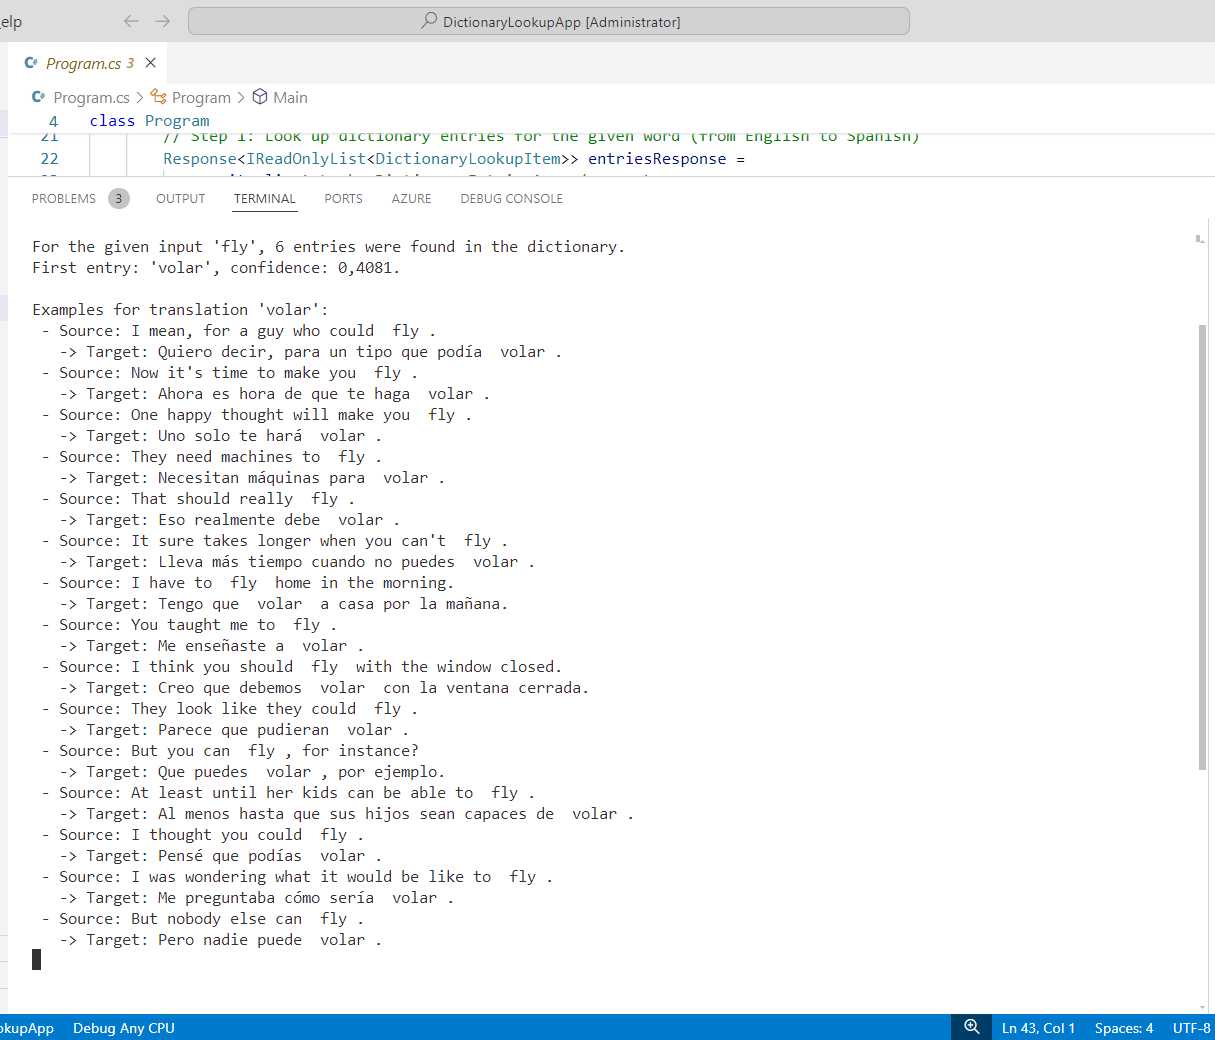Screen dimensions: 1215x1040
Task: Click Ln 43, Col 1 to go to line
Action: pyautogui.click(x=1038, y=1027)
